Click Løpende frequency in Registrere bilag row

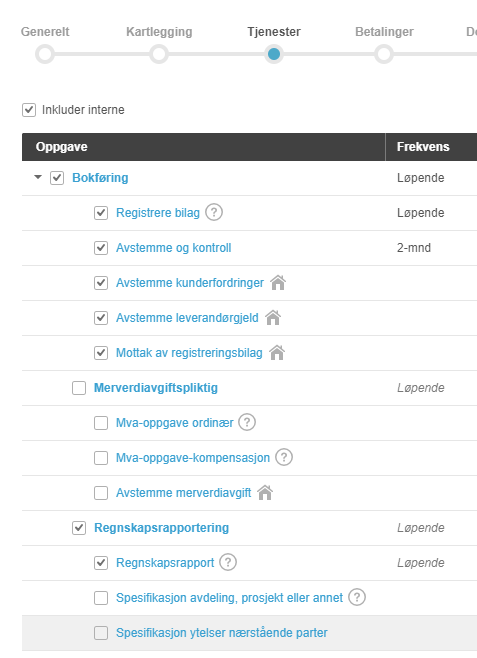click(x=421, y=213)
